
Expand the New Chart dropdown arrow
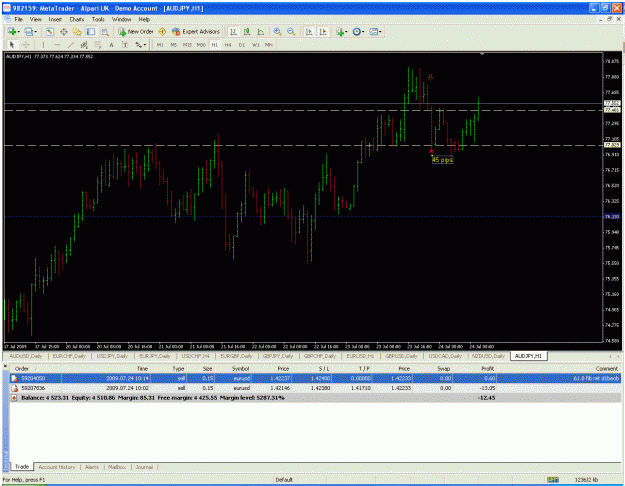tap(18, 31)
